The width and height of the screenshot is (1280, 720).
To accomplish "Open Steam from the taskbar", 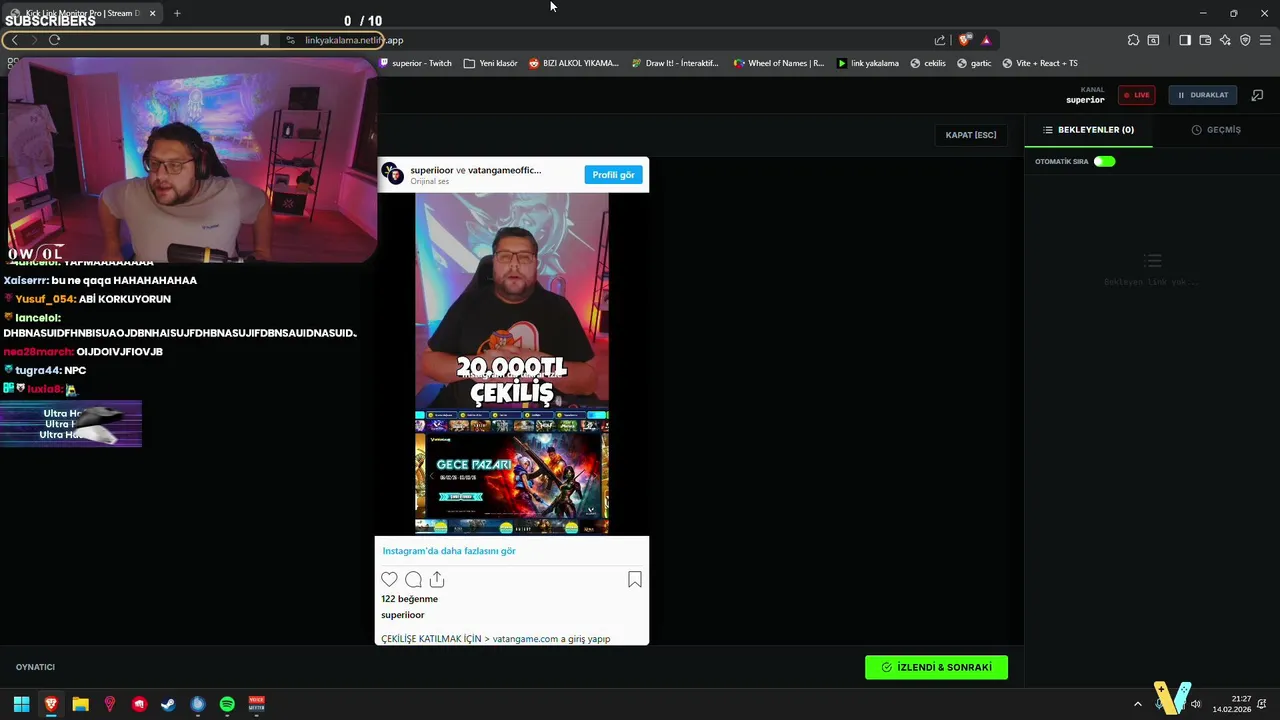I will [x=168, y=704].
